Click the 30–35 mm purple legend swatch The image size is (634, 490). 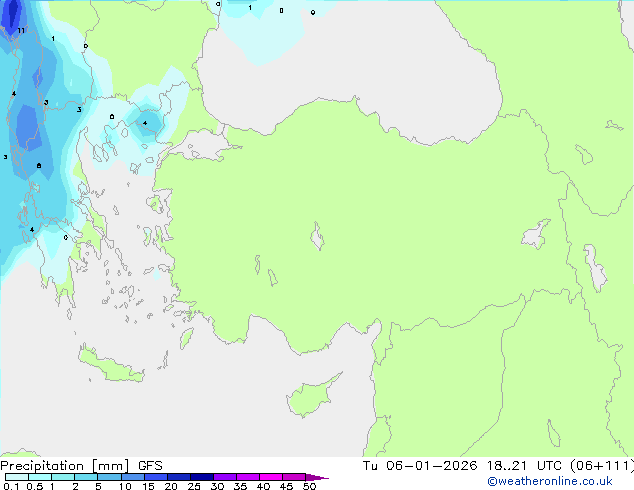tap(225, 477)
